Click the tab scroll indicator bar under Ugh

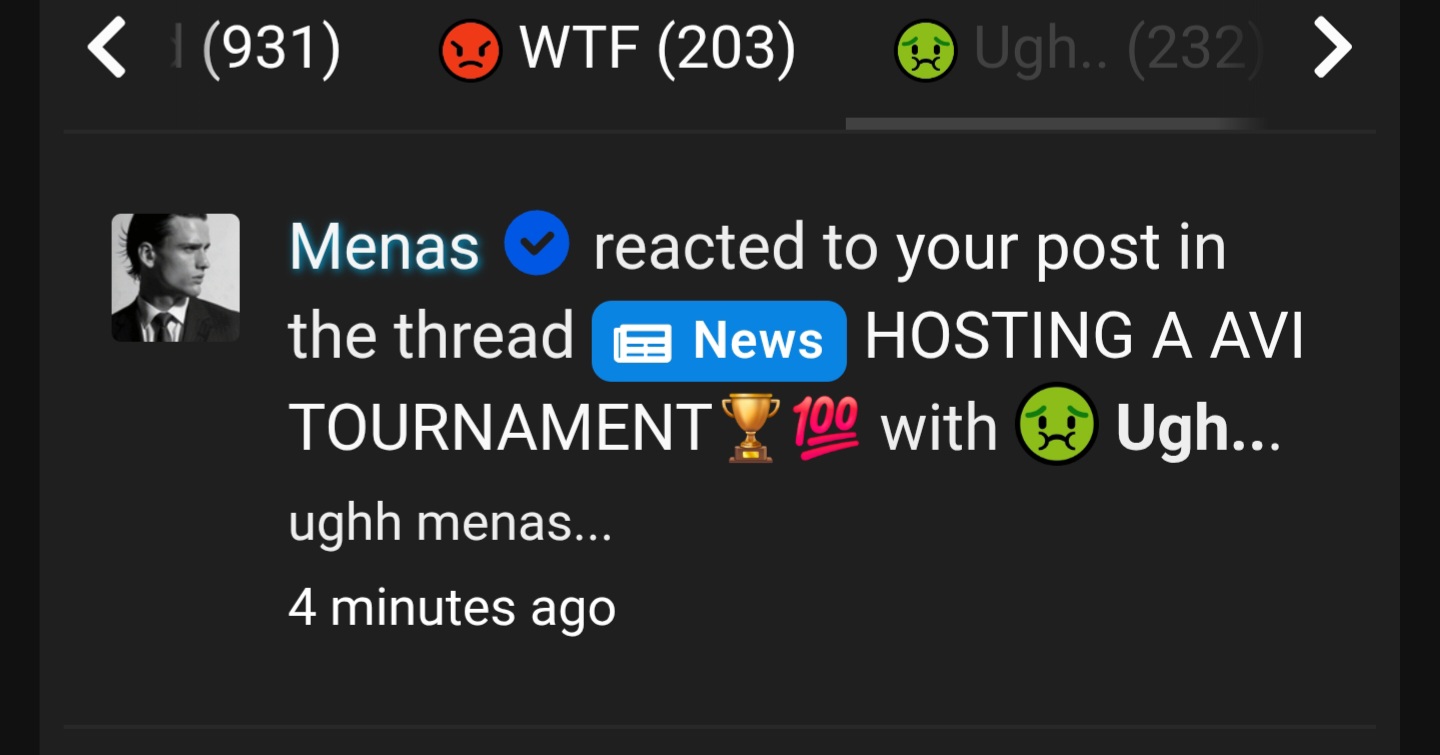point(1055,124)
